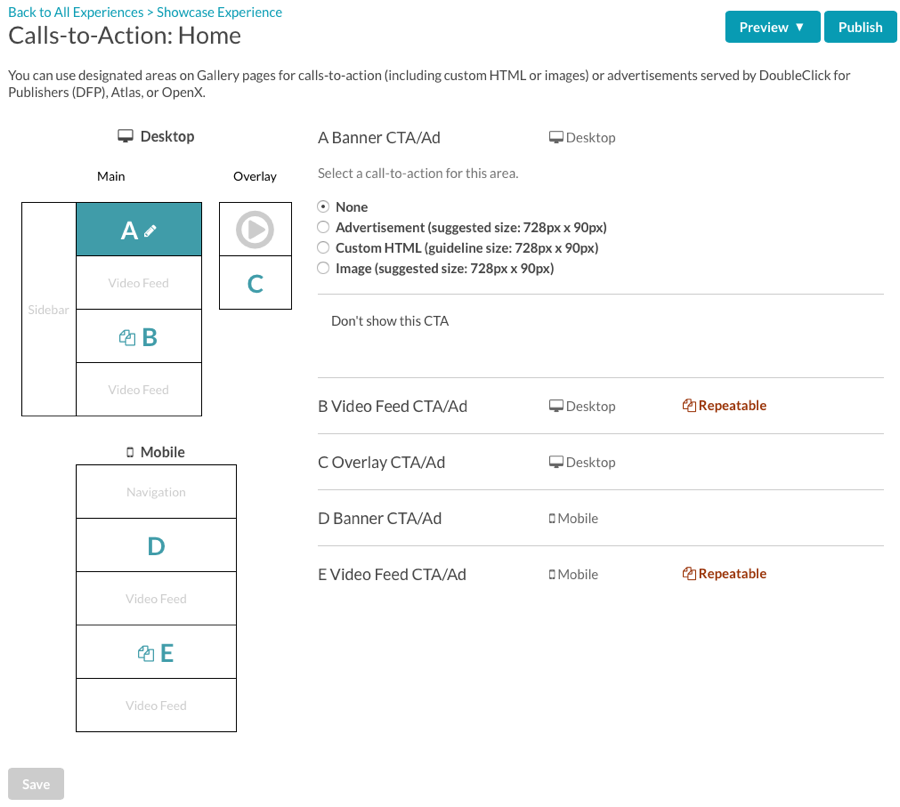Expand the E Video Feed CTA/Ad section
900x807 pixels.
(600, 574)
